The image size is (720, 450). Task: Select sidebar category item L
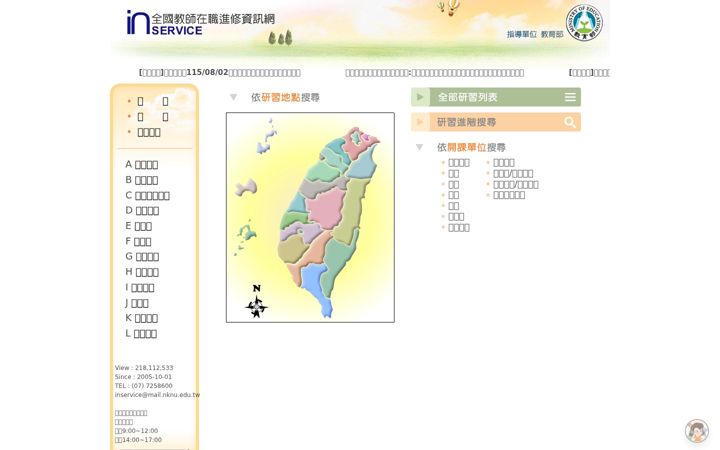tap(141, 334)
